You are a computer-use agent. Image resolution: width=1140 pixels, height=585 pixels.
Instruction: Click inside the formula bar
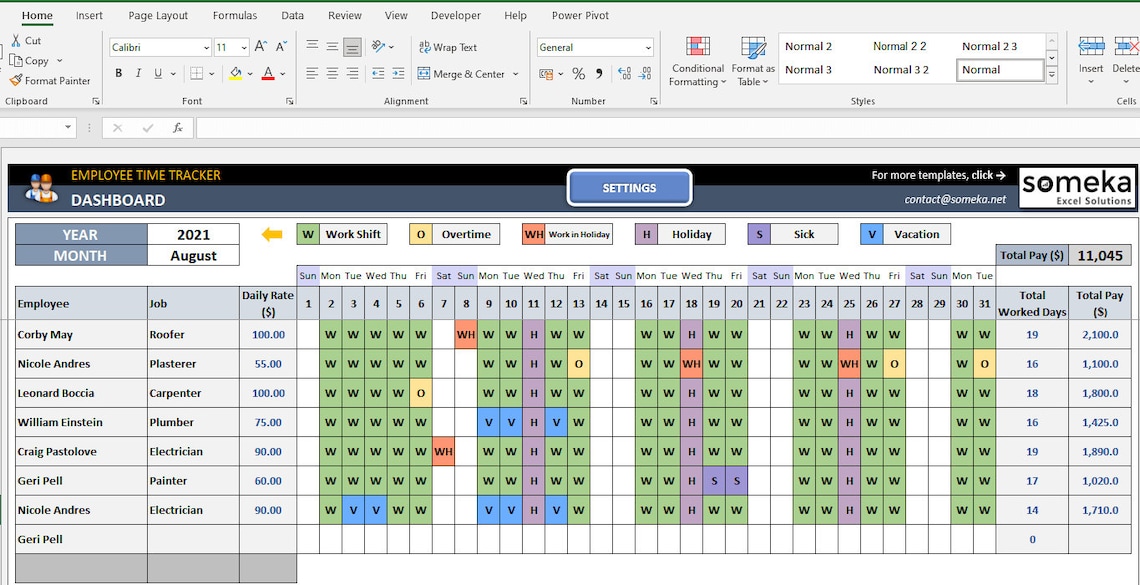400,127
